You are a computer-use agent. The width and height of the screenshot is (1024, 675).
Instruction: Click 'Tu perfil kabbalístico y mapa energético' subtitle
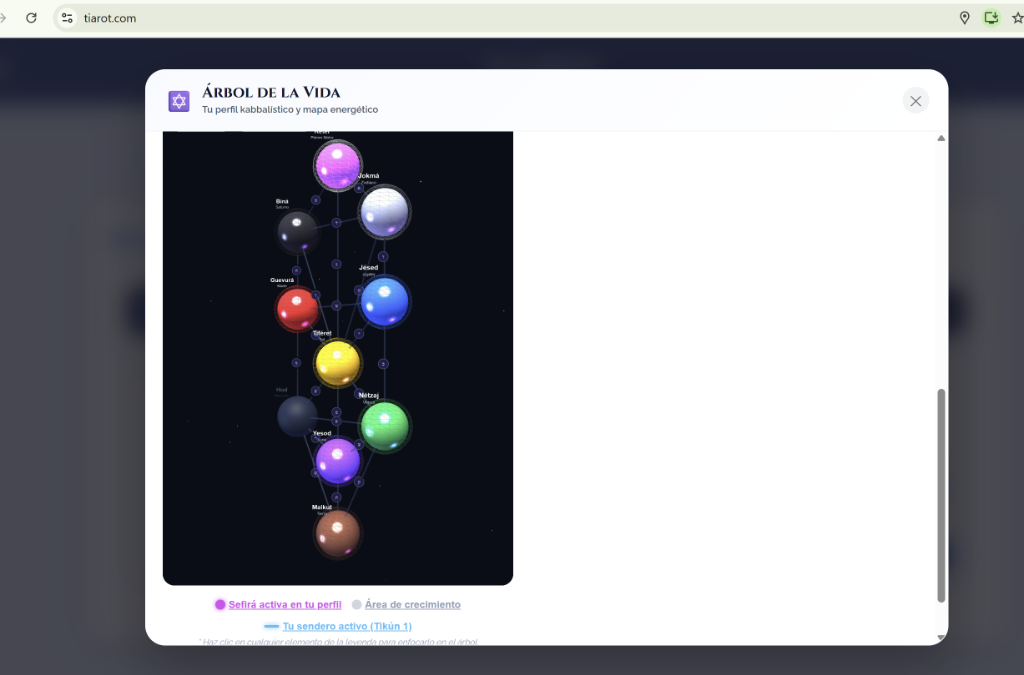pos(290,110)
